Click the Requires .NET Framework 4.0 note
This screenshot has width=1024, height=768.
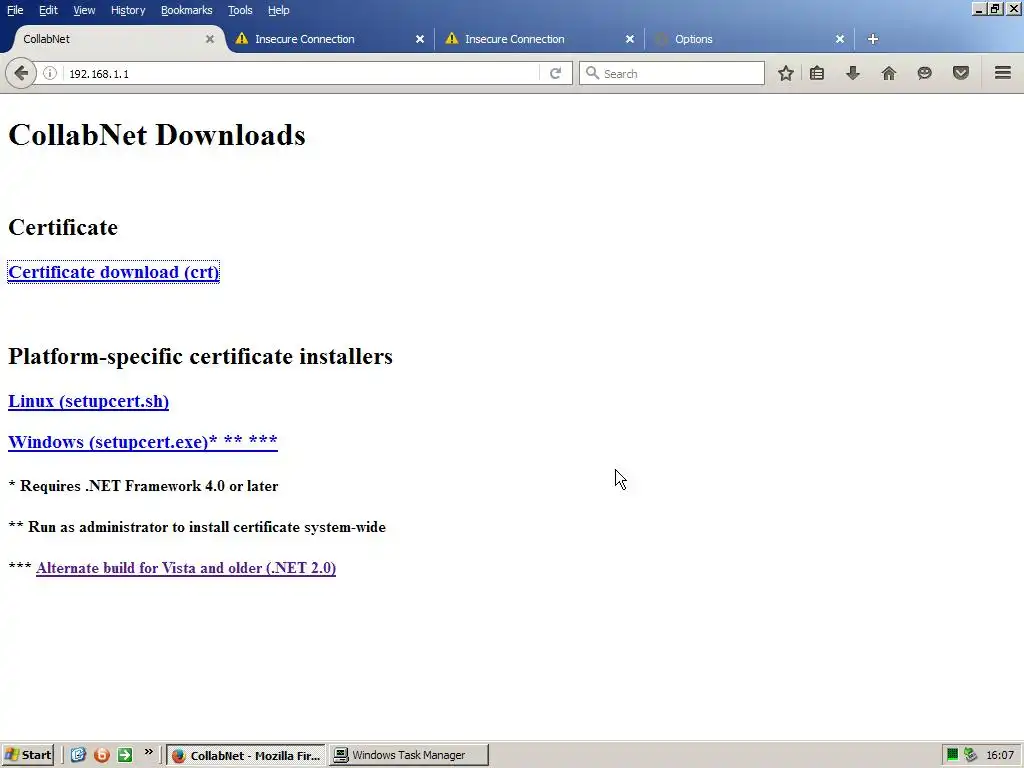coord(143,486)
